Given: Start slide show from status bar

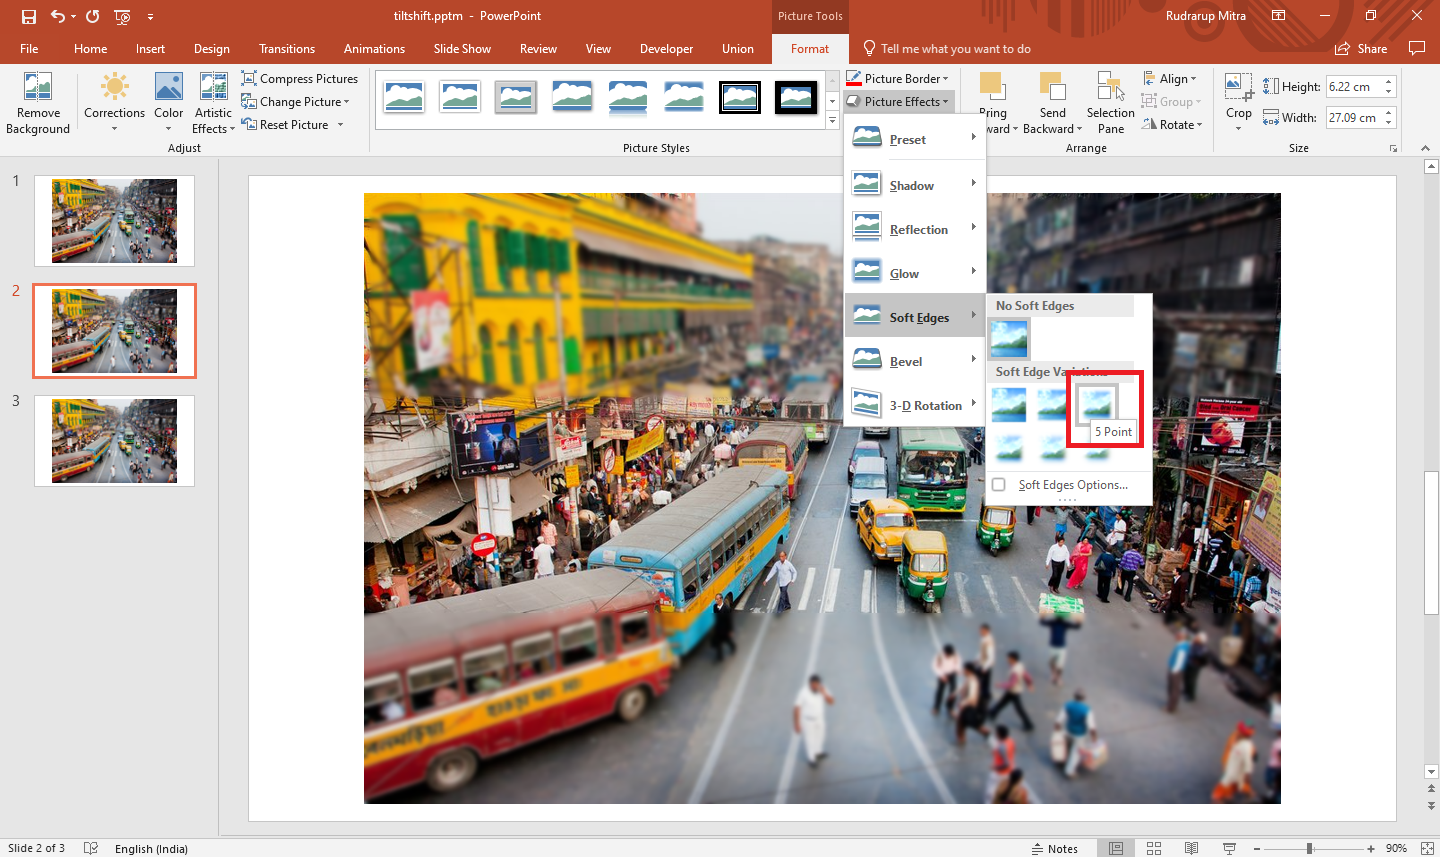Looking at the screenshot, I should pyautogui.click(x=1229, y=848).
